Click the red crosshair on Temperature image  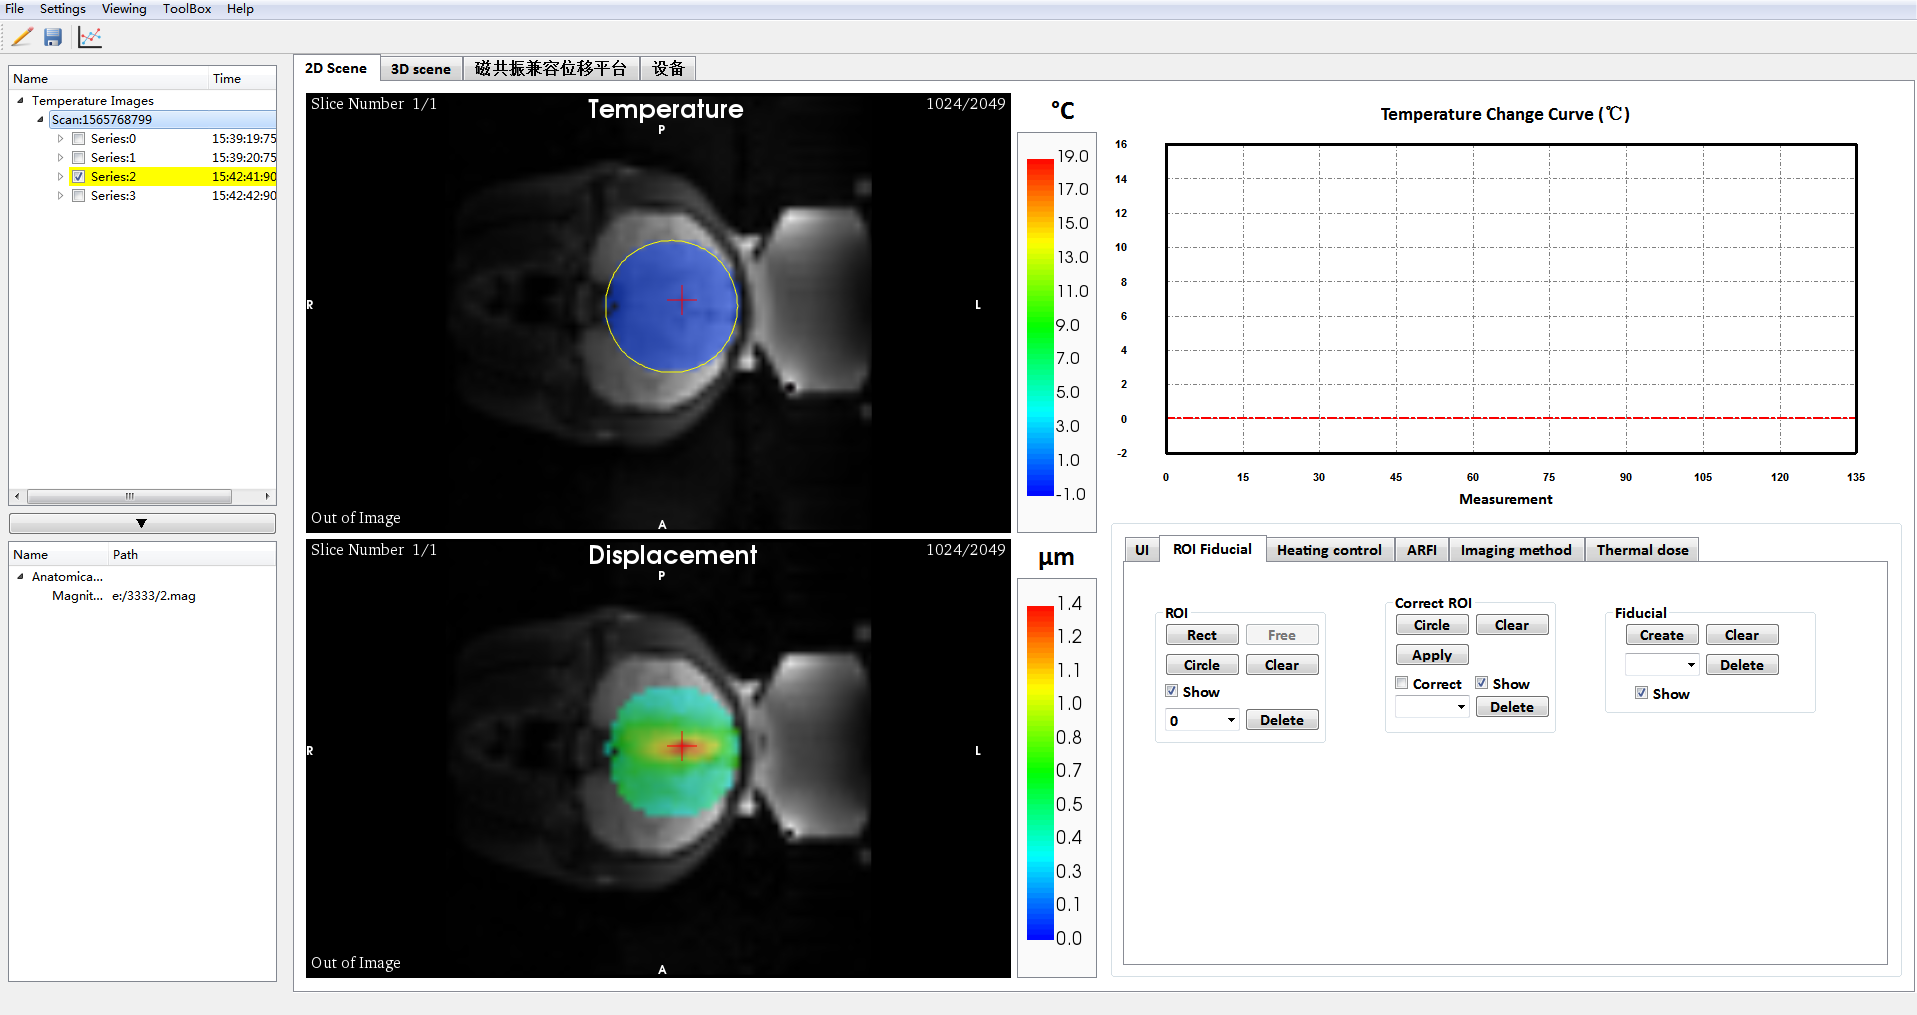tap(683, 300)
